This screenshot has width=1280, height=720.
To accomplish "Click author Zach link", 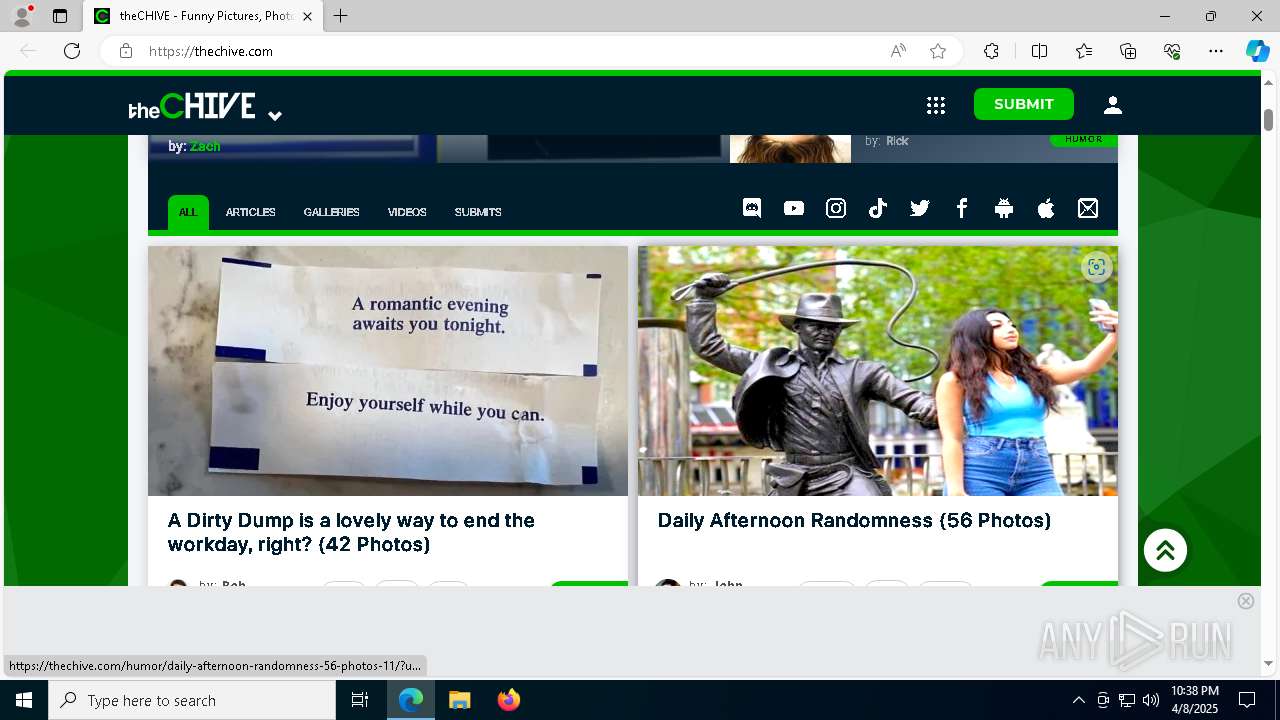I will click(205, 146).
